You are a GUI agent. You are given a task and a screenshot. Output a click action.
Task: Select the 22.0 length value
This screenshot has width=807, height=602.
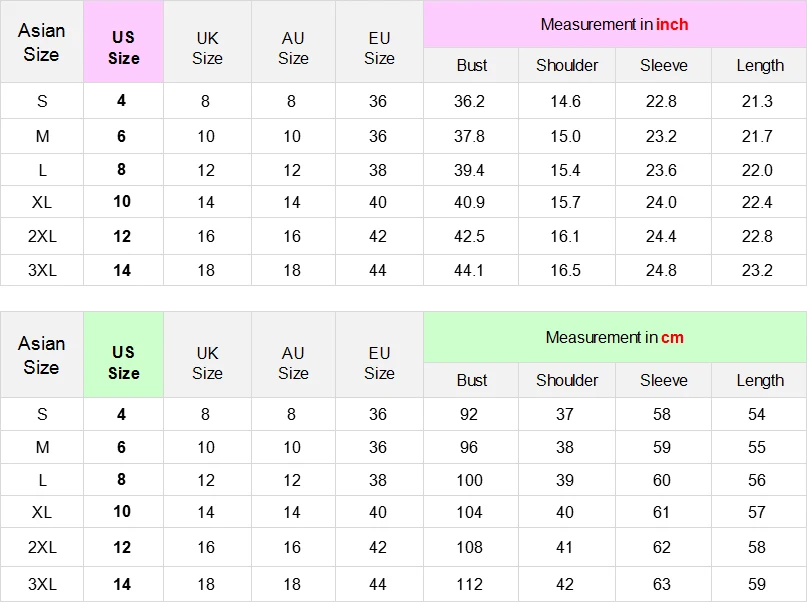pos(757,170)
